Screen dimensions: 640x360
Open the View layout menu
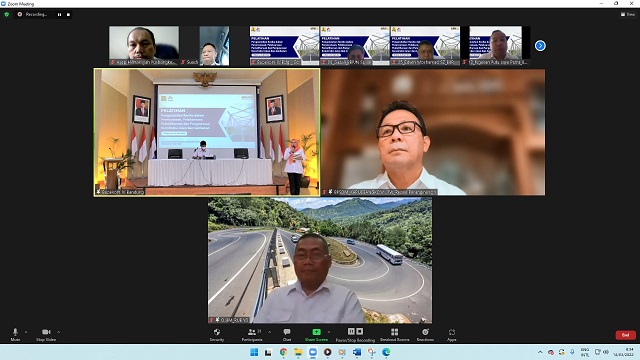(628, 14)
